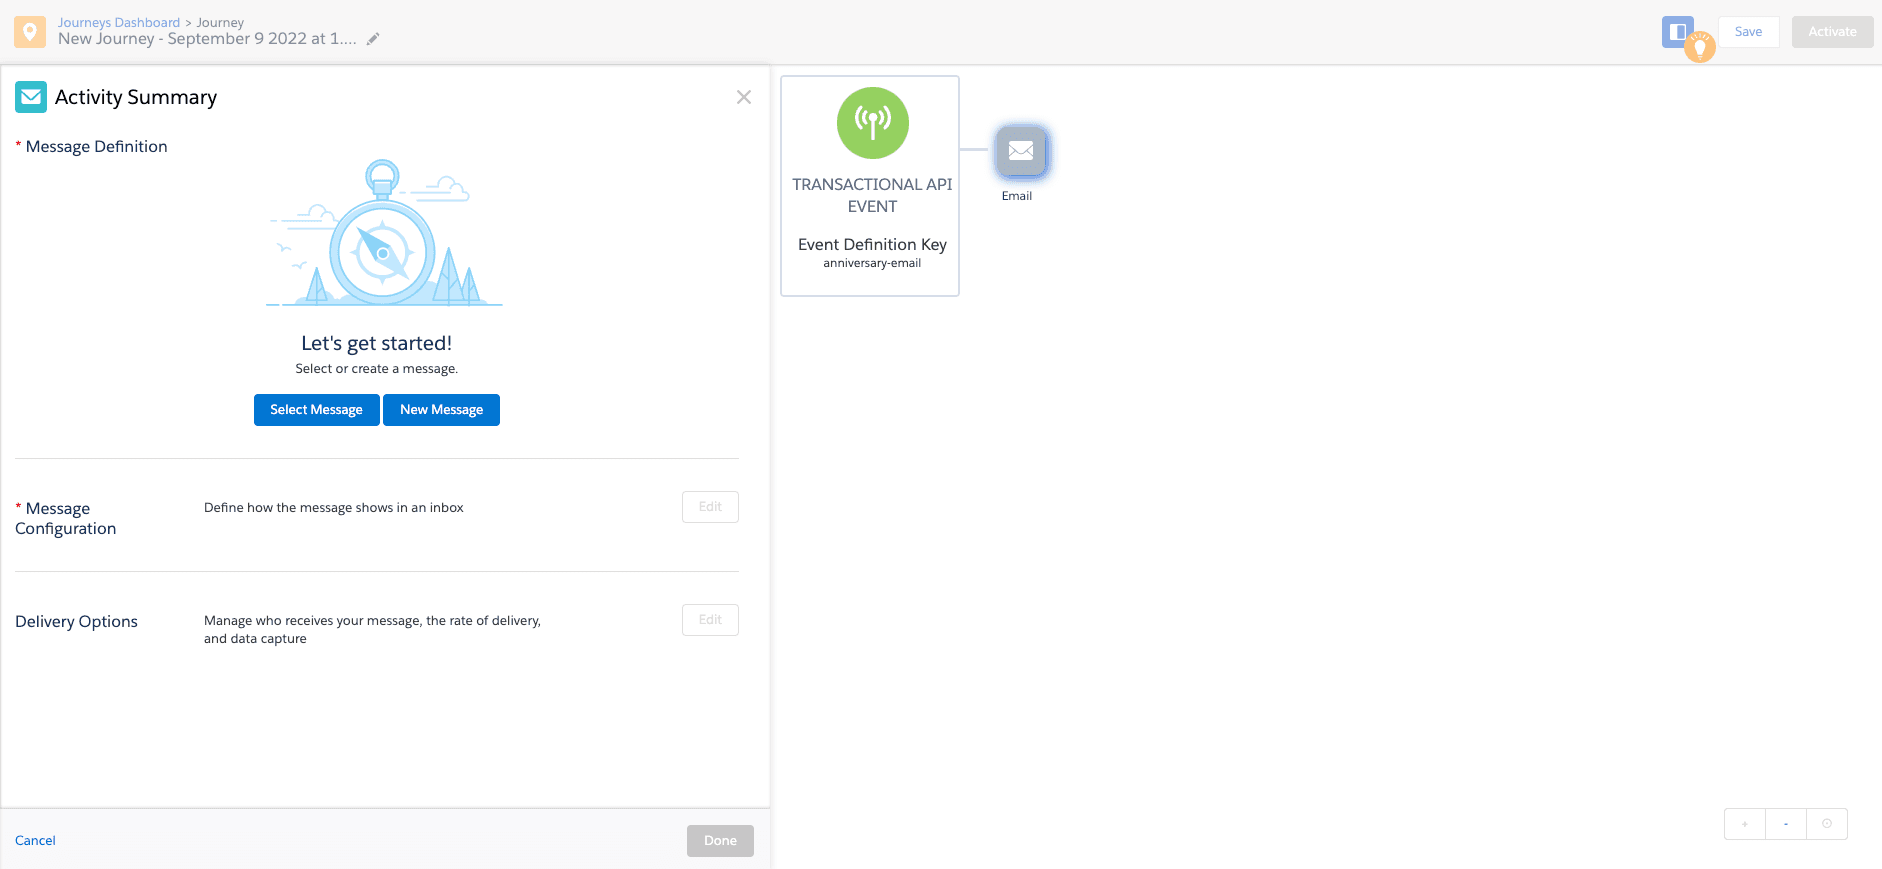Screen dimensions: 1882x869
Task: Click Edit for Delivery Options
Action: tap(710, 620)
